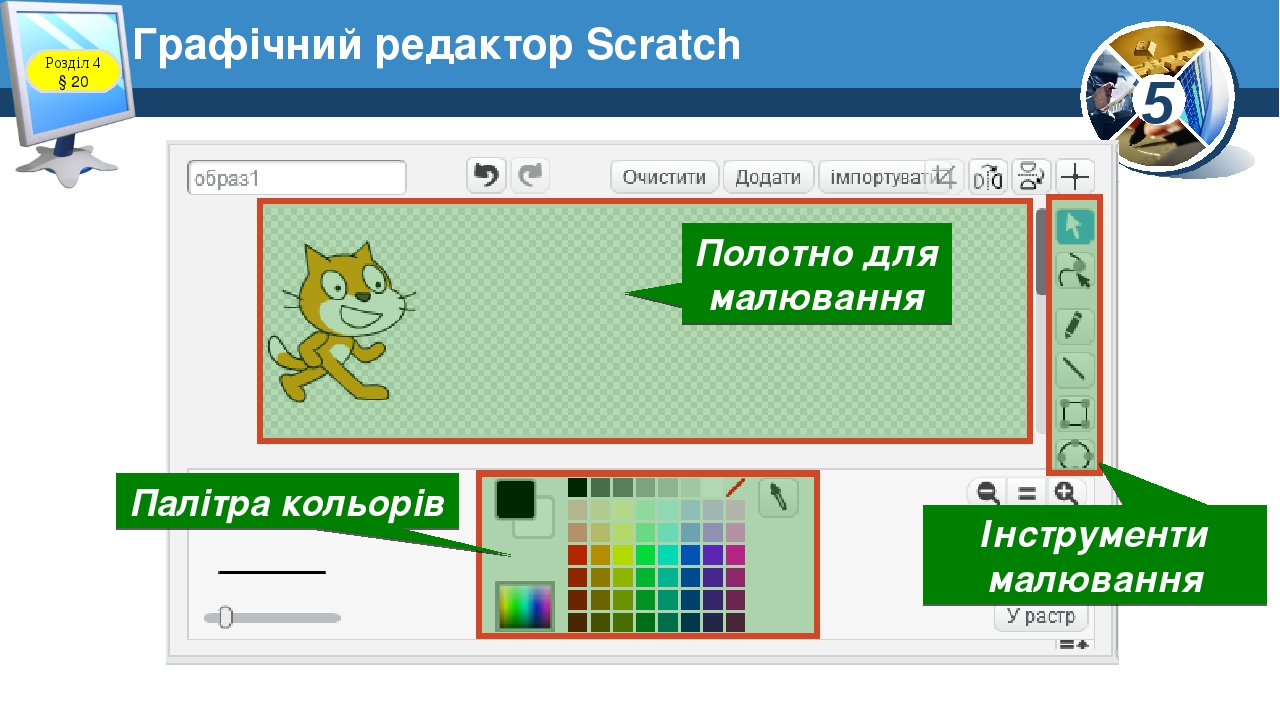Click the canvas vertical scrollbar thumb
Image resolution: width=1280 pixels, height=720 pixels.
(x=1041, y=252)
